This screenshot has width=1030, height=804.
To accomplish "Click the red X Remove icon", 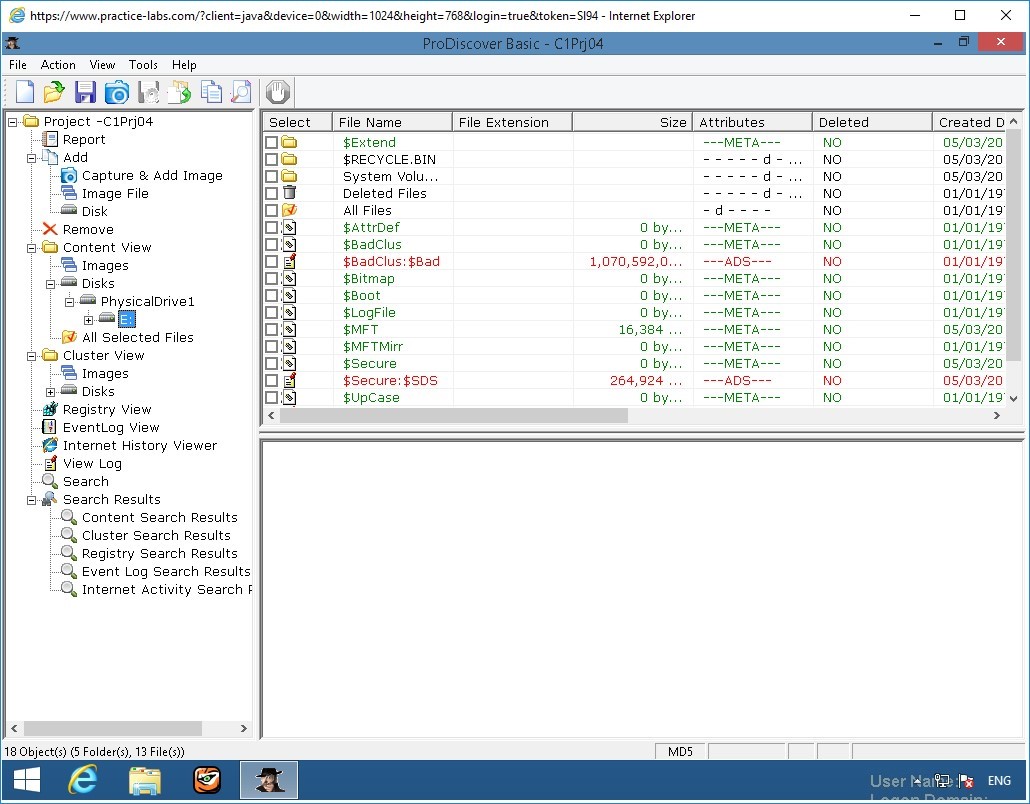I will [50, 229].
